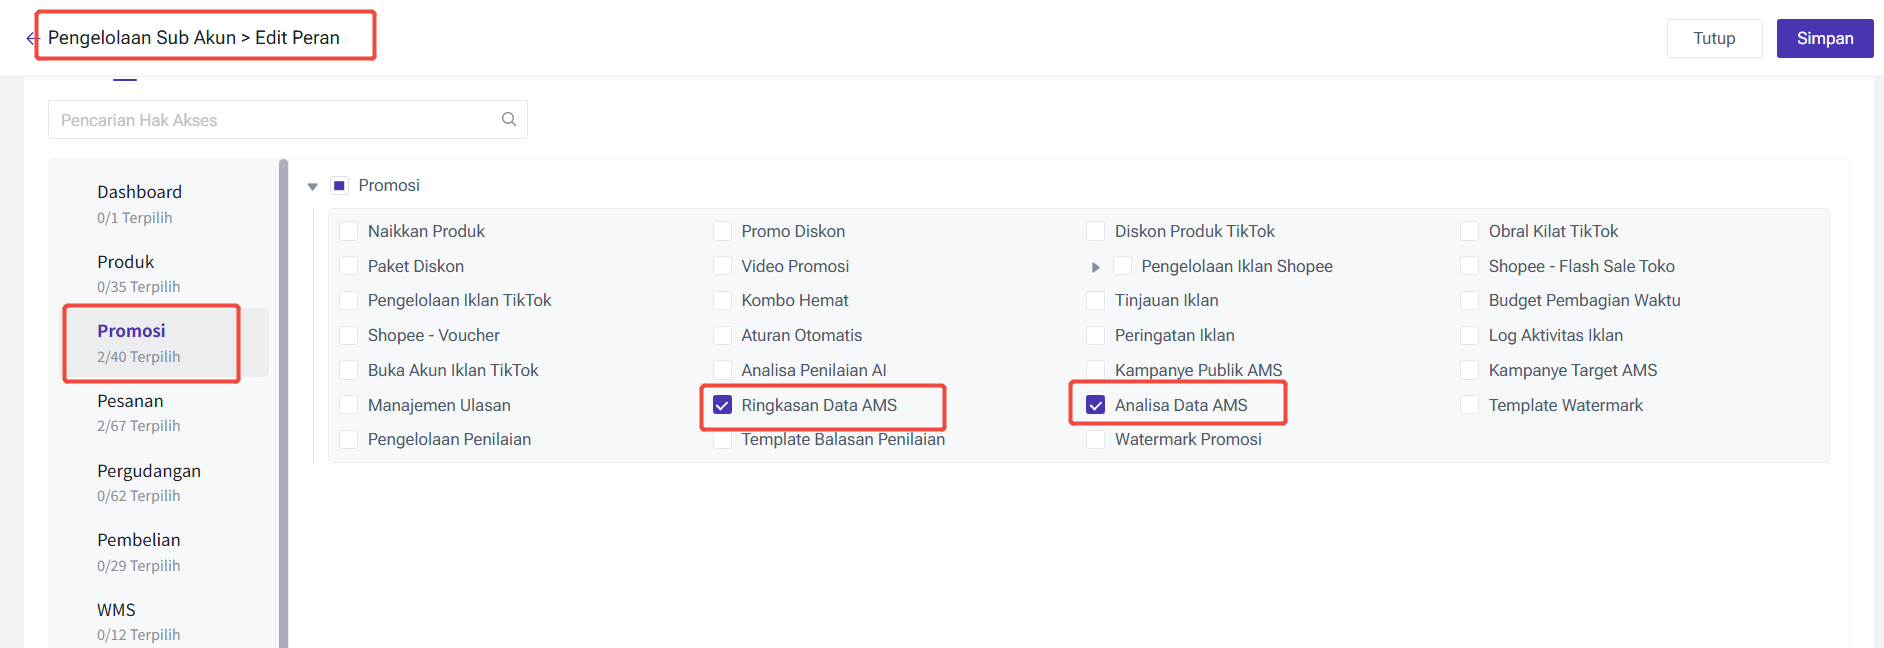Check the Promo Diskon box
This screenshot has height=648, width=1884.
tap(722, 231)
